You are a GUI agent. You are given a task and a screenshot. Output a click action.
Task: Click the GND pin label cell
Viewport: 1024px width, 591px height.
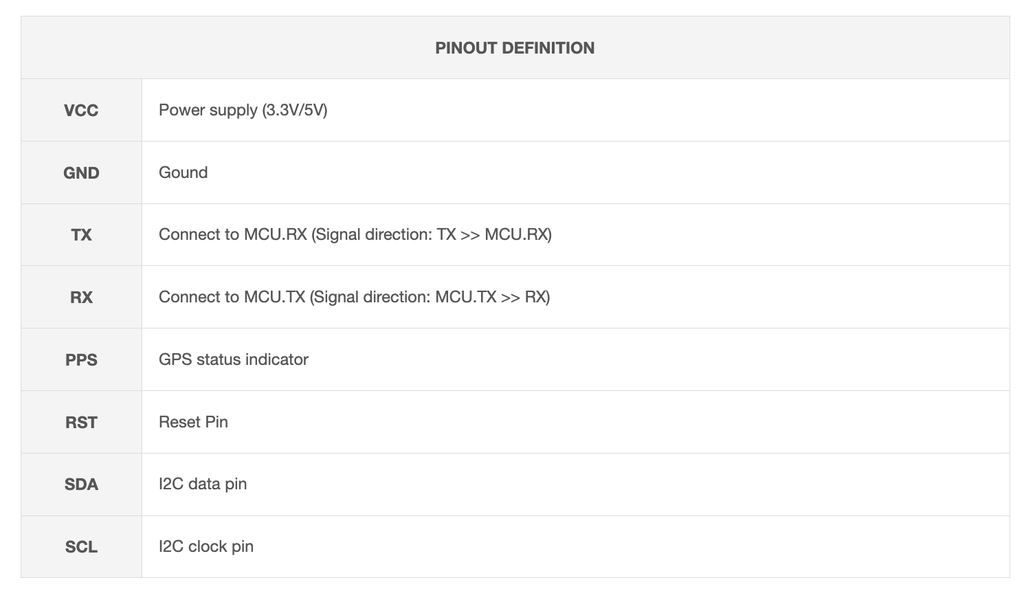(x=81, y=173)
